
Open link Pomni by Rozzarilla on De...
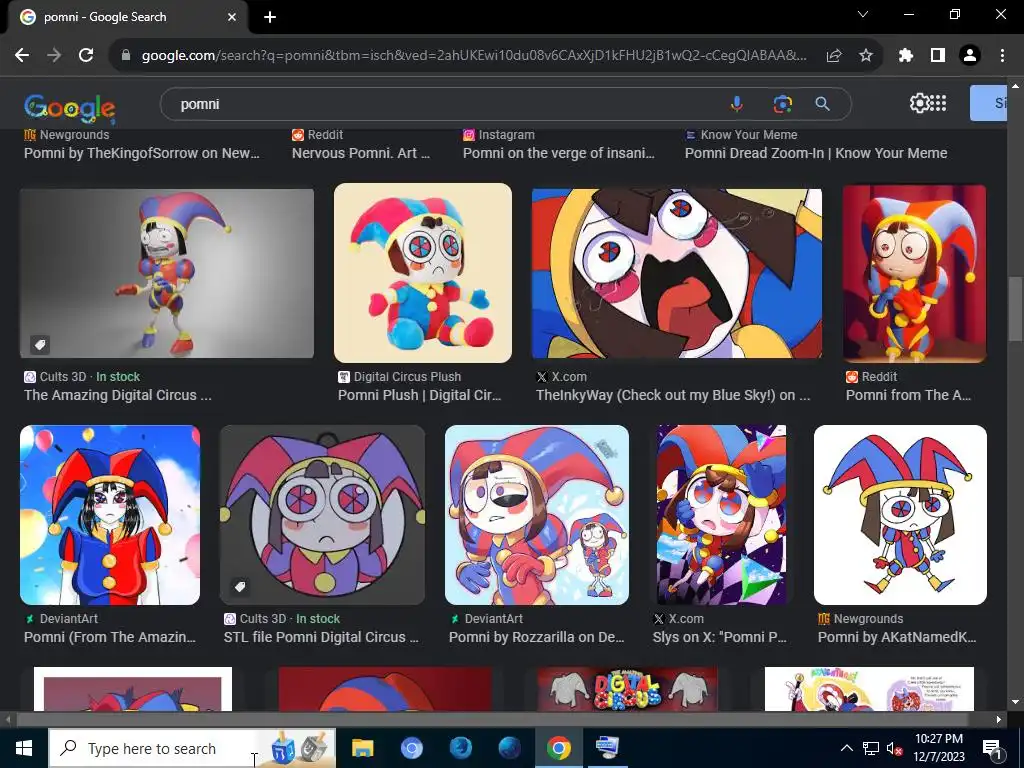(537, 637)
